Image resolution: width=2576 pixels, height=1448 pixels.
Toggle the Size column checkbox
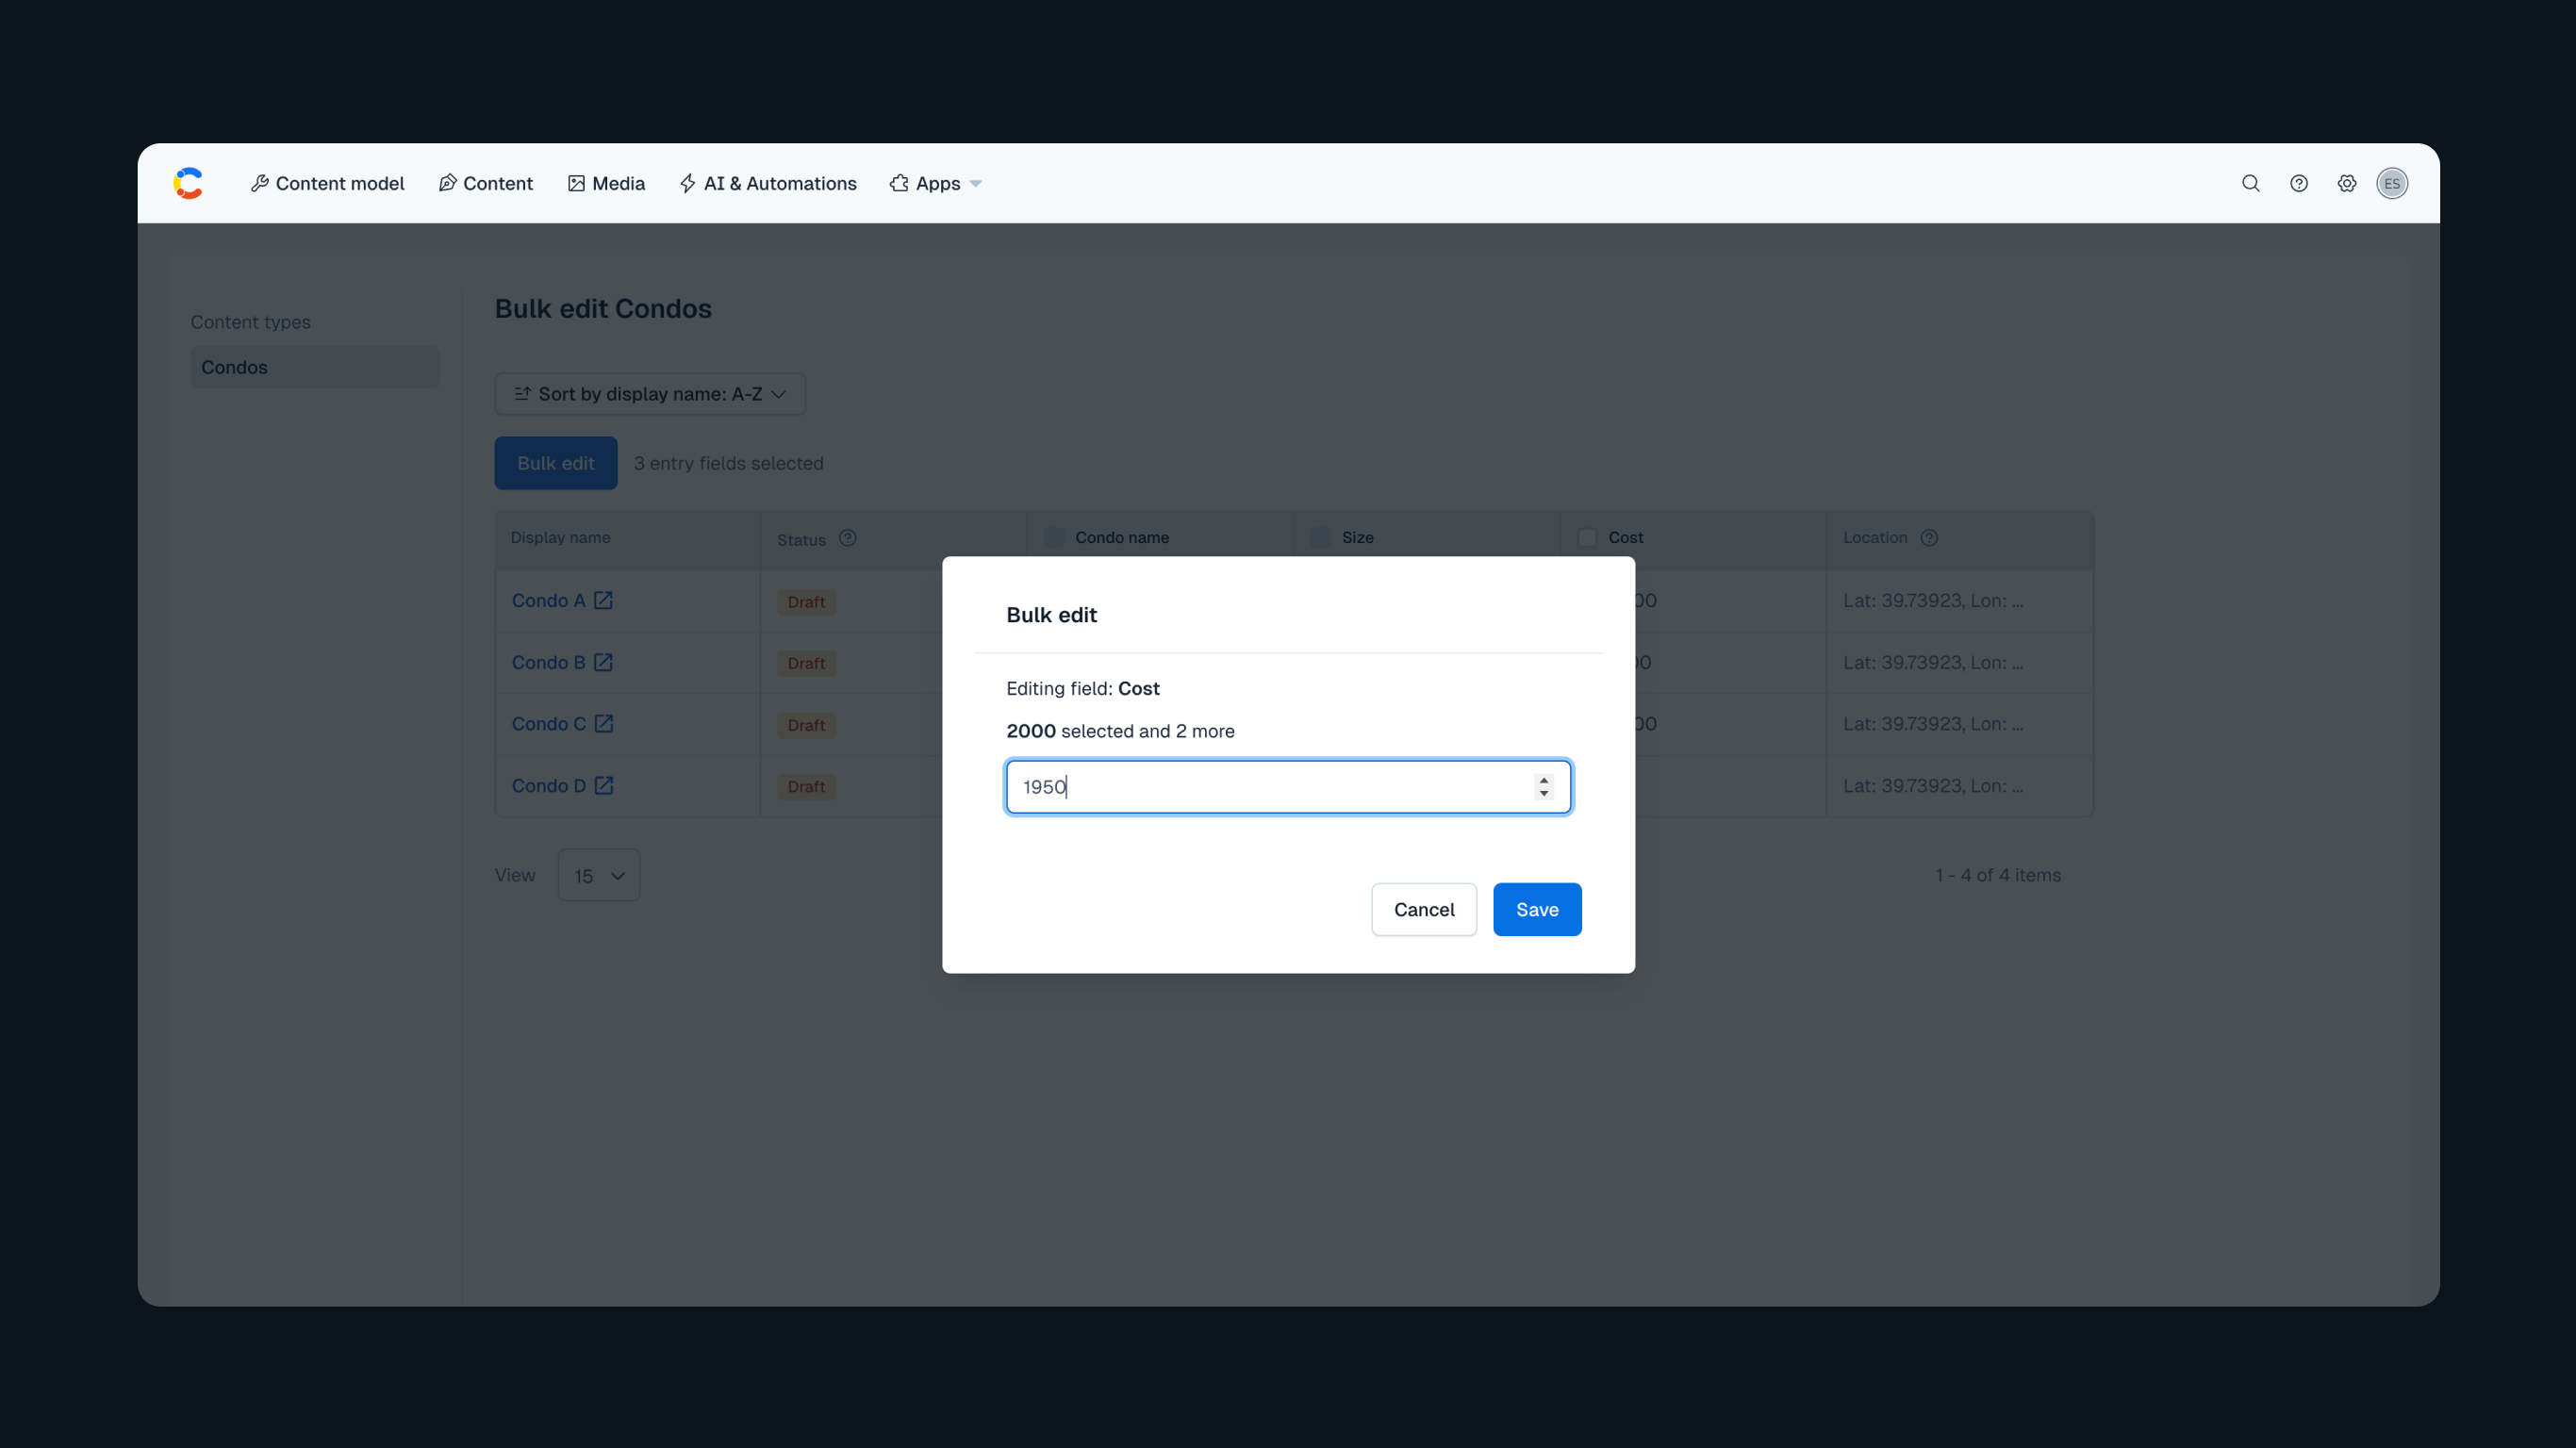[1321, 538]
